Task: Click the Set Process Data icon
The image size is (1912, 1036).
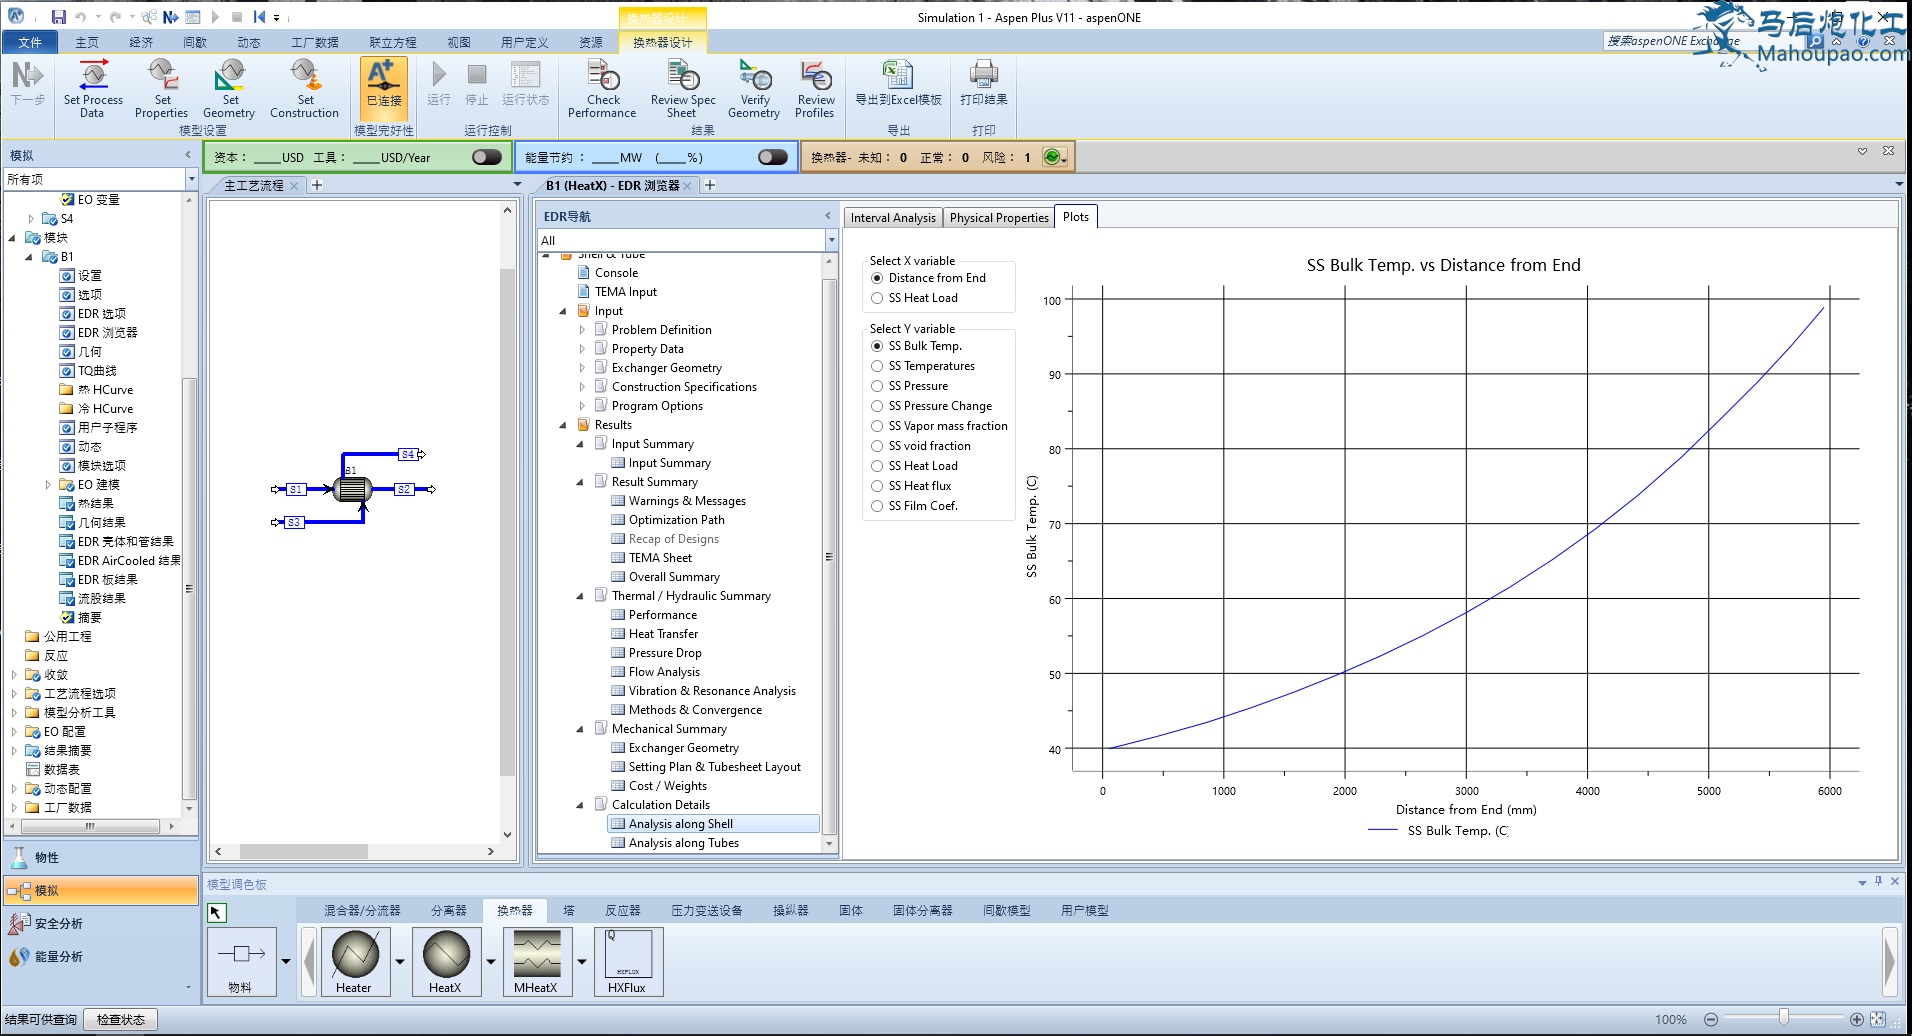Action: [93, 88]
